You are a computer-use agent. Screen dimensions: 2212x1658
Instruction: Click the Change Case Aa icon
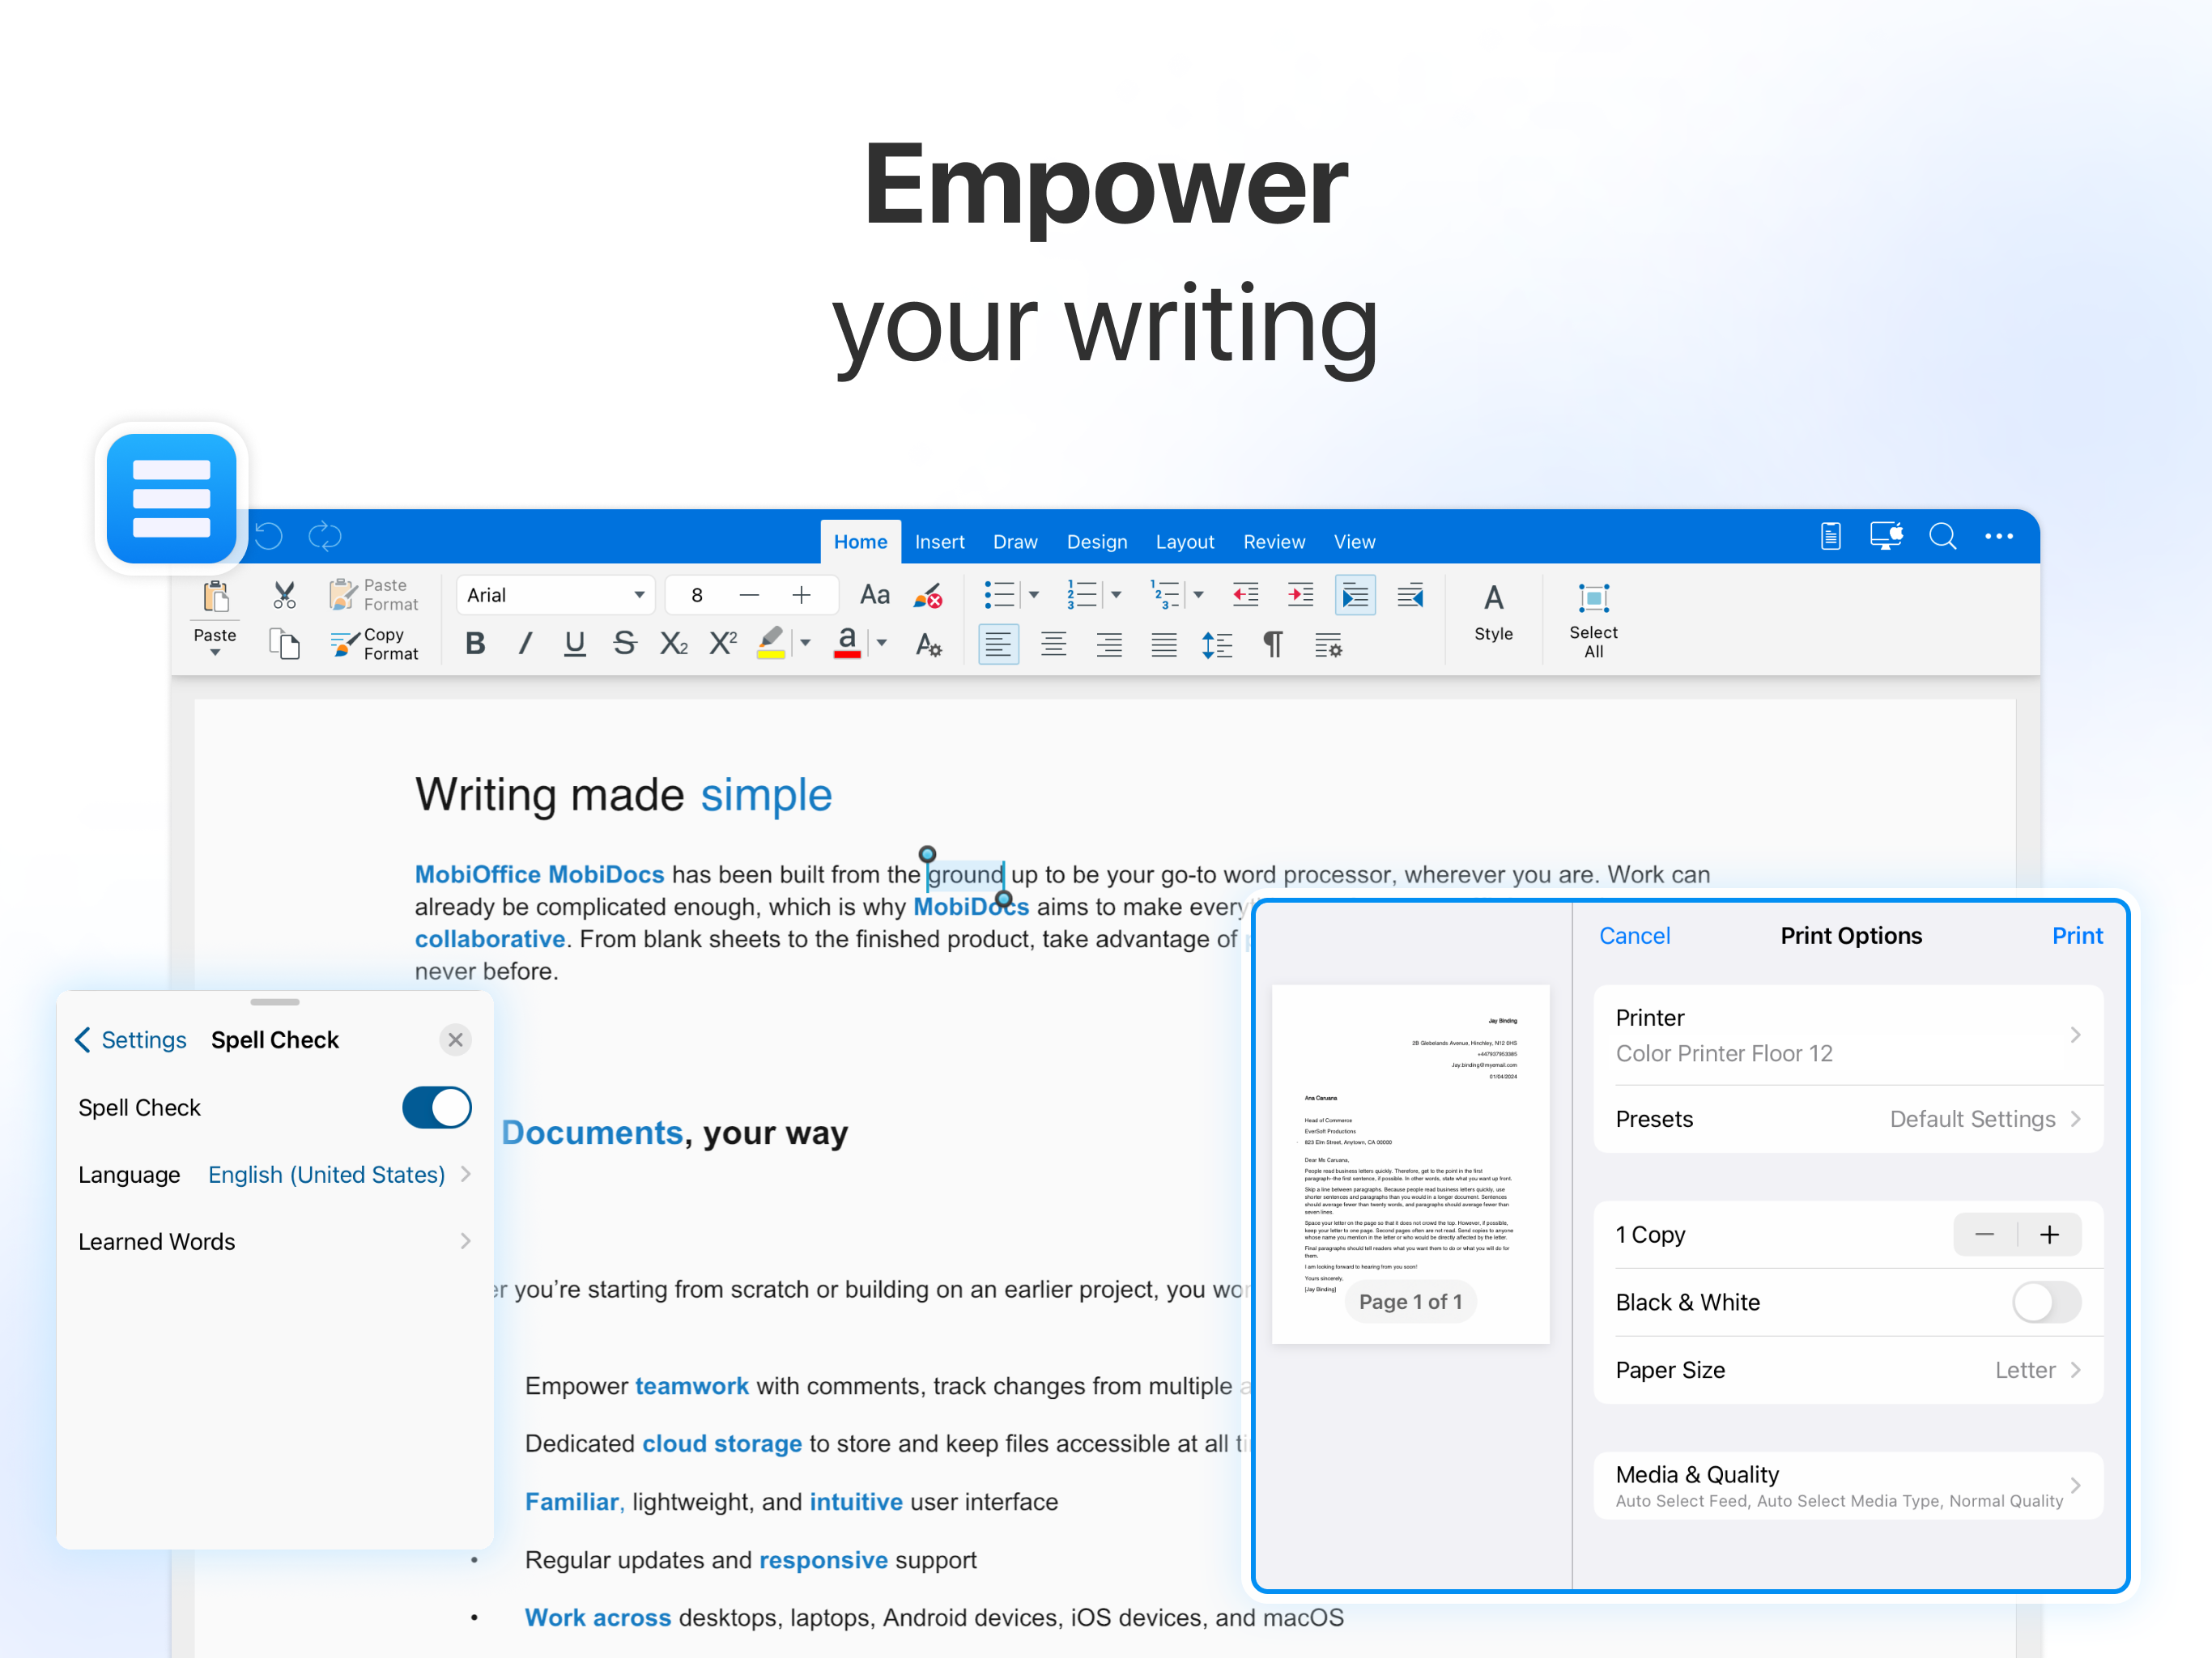(875, 595)
